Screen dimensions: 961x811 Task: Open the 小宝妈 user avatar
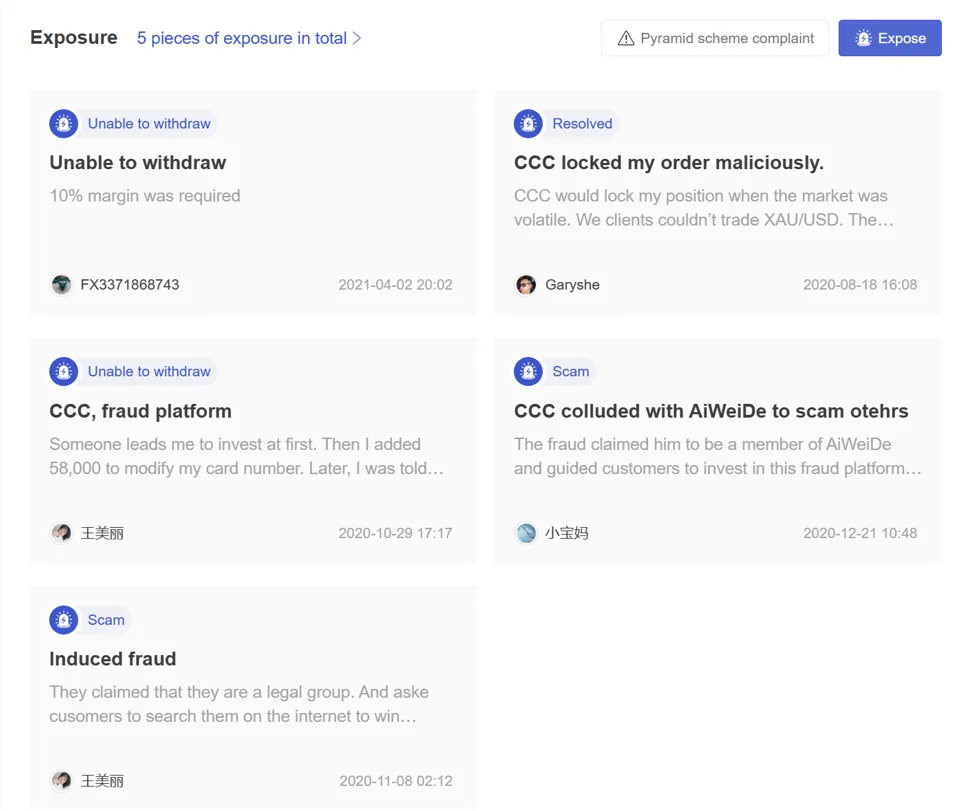pos(525,533)
